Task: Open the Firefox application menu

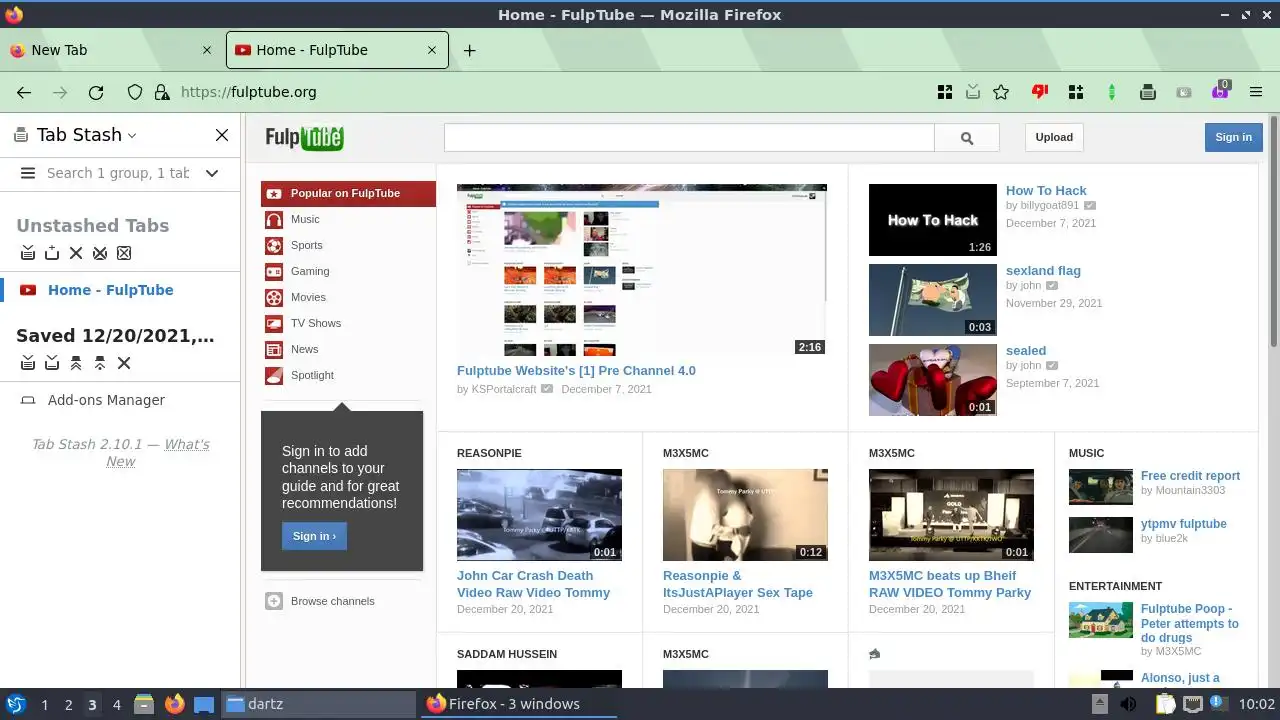Action: pos(1256,92)
